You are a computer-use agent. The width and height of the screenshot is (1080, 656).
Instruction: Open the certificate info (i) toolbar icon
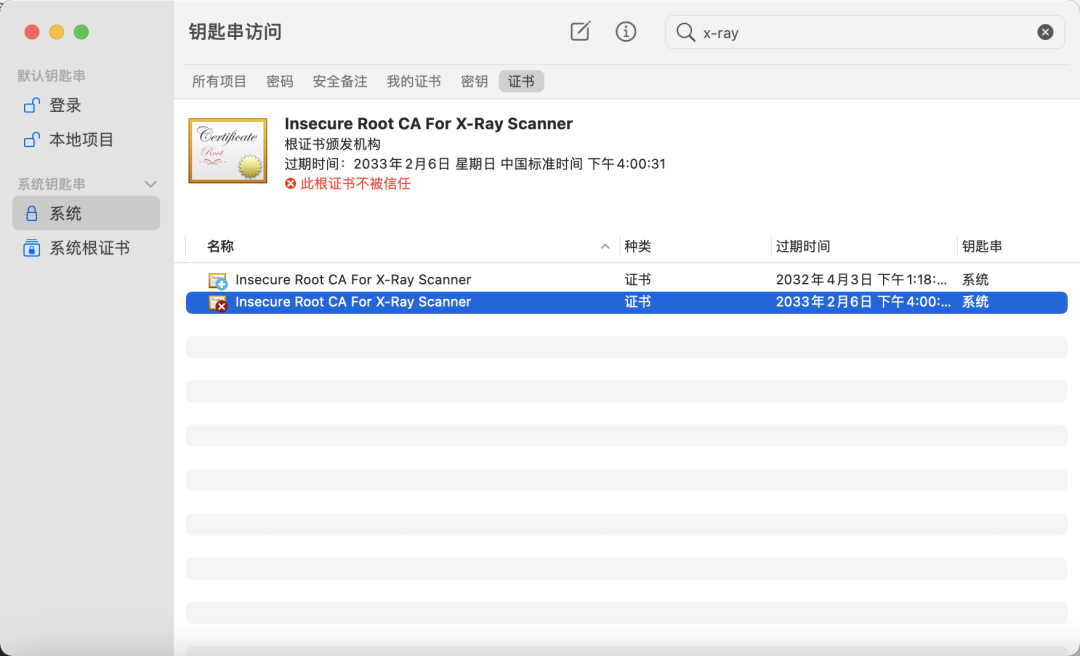(x=626, y=31)
